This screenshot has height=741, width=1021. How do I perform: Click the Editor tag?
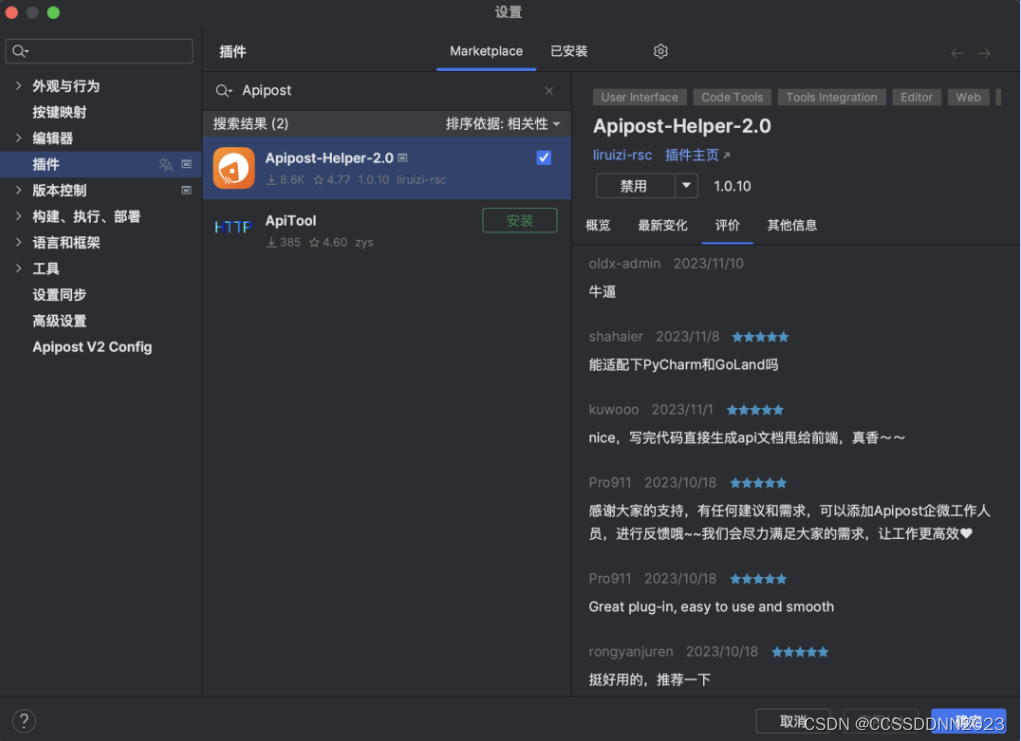click(916, 97)
